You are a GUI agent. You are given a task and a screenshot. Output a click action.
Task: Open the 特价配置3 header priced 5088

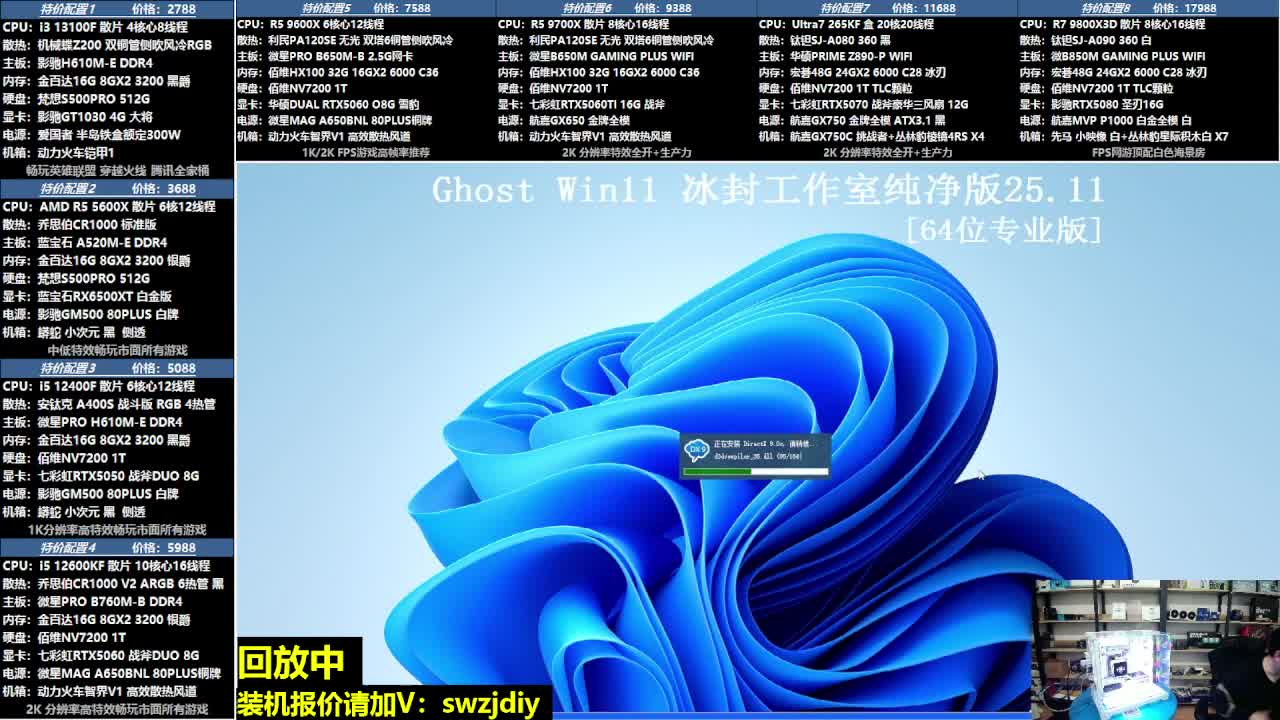[x=117, y=368]
